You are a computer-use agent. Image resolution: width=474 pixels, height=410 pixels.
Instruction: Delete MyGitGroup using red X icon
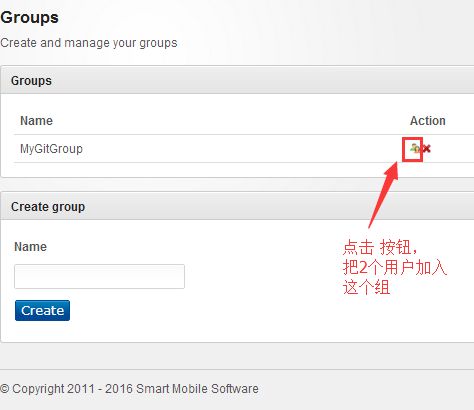426,149
